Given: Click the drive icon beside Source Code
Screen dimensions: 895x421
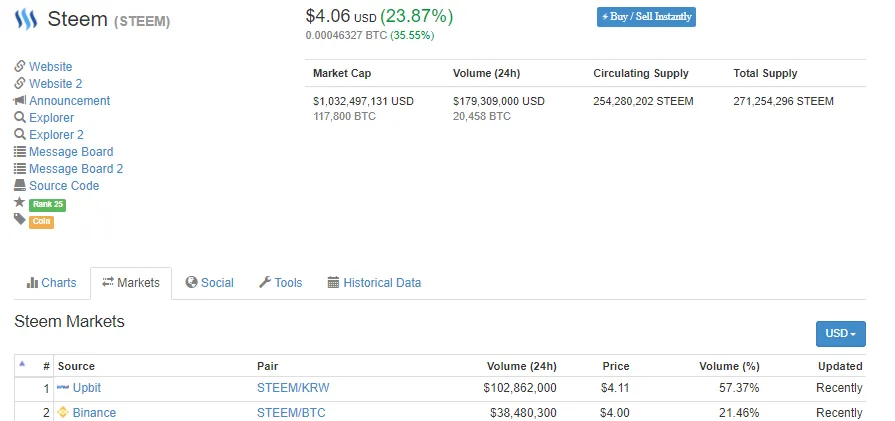Looking at the screenshot, I should (x=20, y=185).
